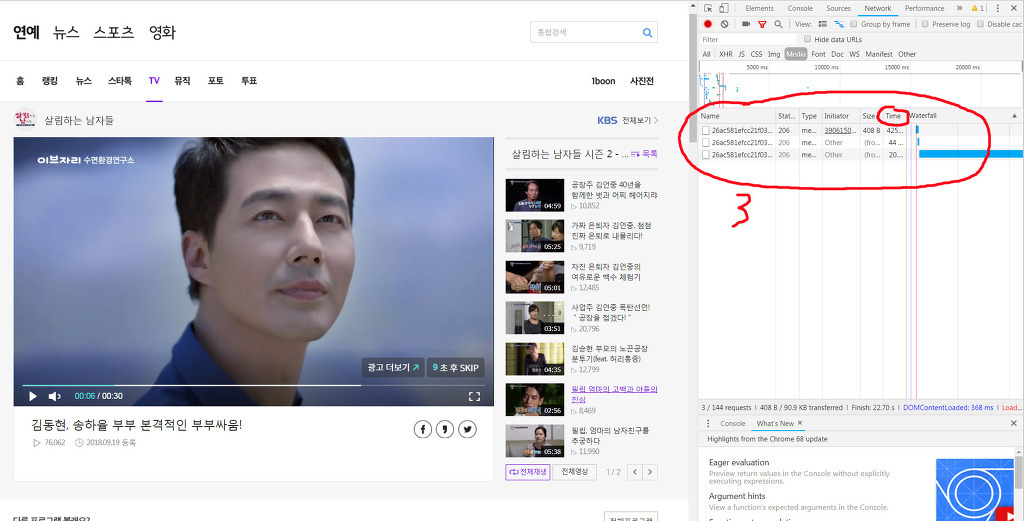1024x521 pixels.
Task: Filter requests by Img type
Action: [774, 54]
